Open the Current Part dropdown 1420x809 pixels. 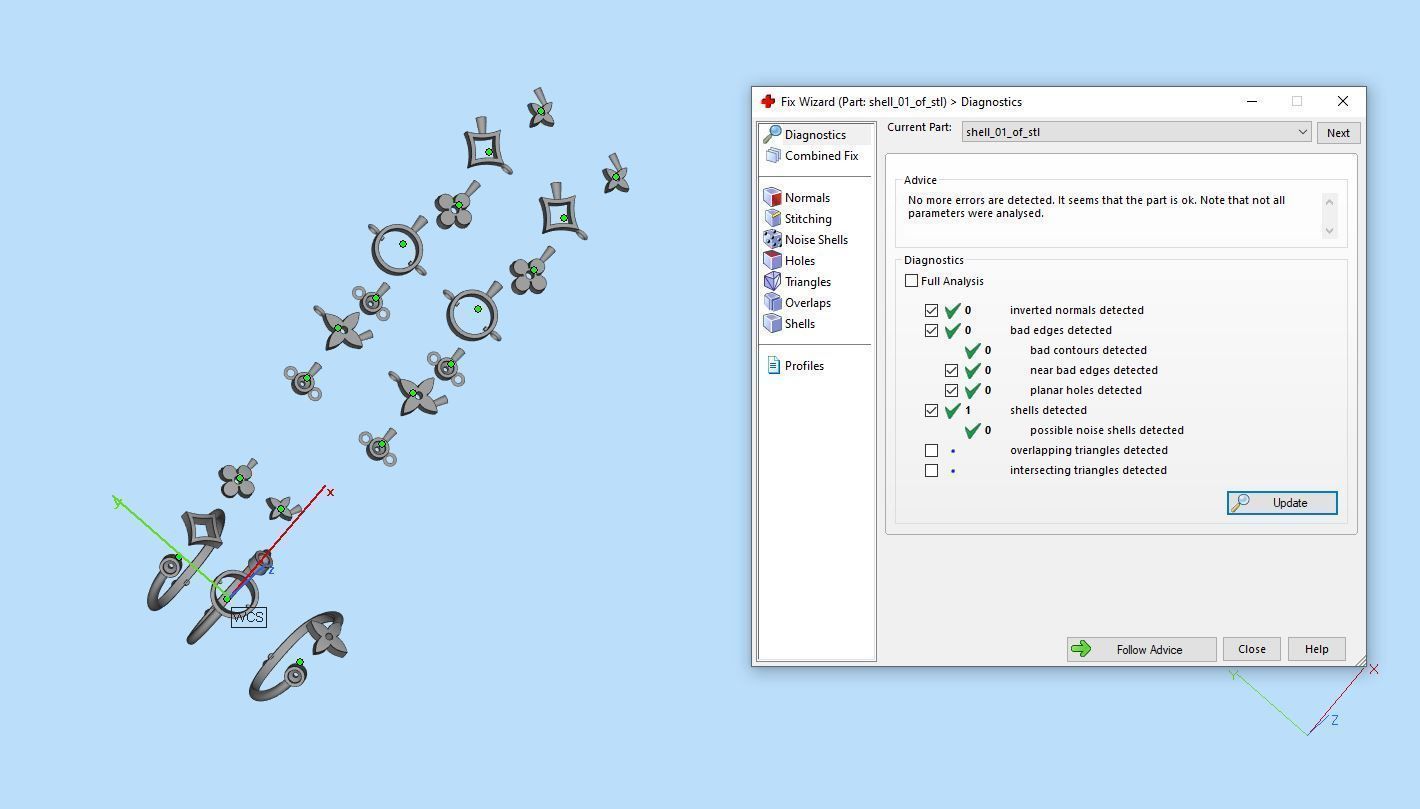point(1136,132)
